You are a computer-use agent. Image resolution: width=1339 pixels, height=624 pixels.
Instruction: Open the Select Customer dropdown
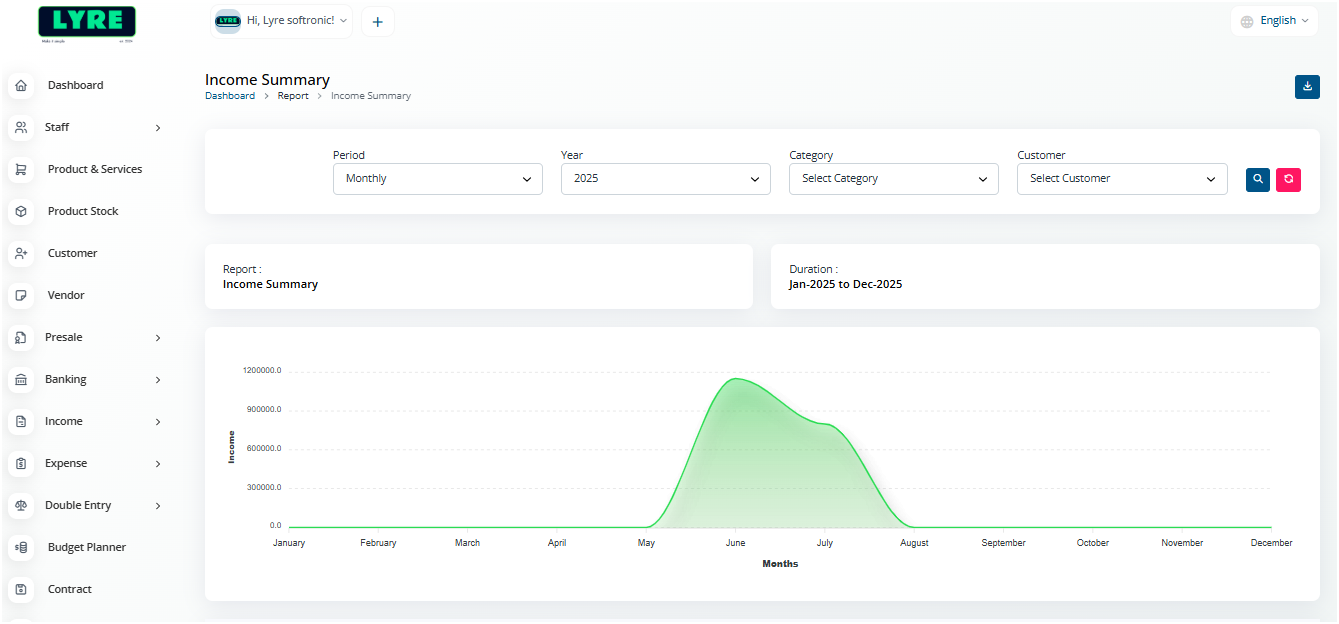point(1121,179)
